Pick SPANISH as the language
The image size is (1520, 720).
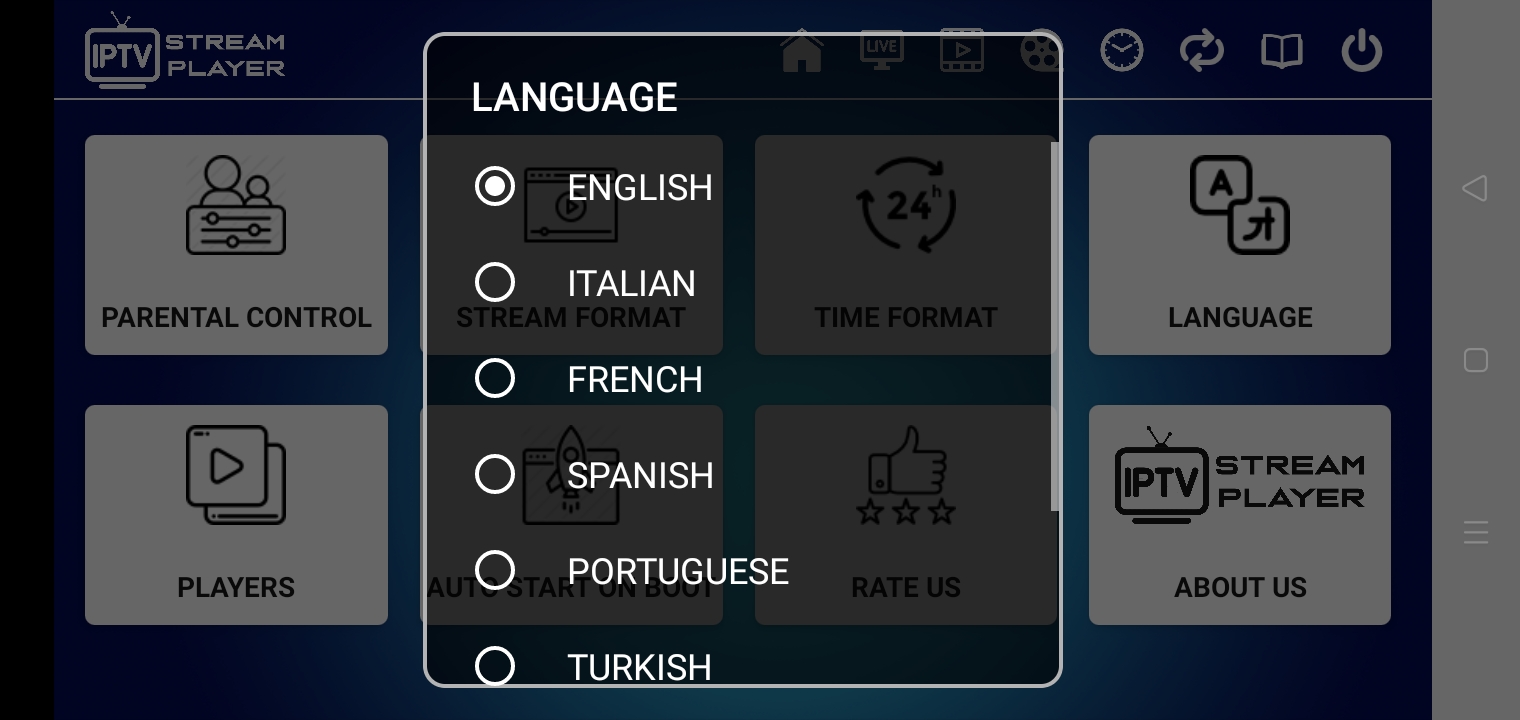tap(495, 475)
